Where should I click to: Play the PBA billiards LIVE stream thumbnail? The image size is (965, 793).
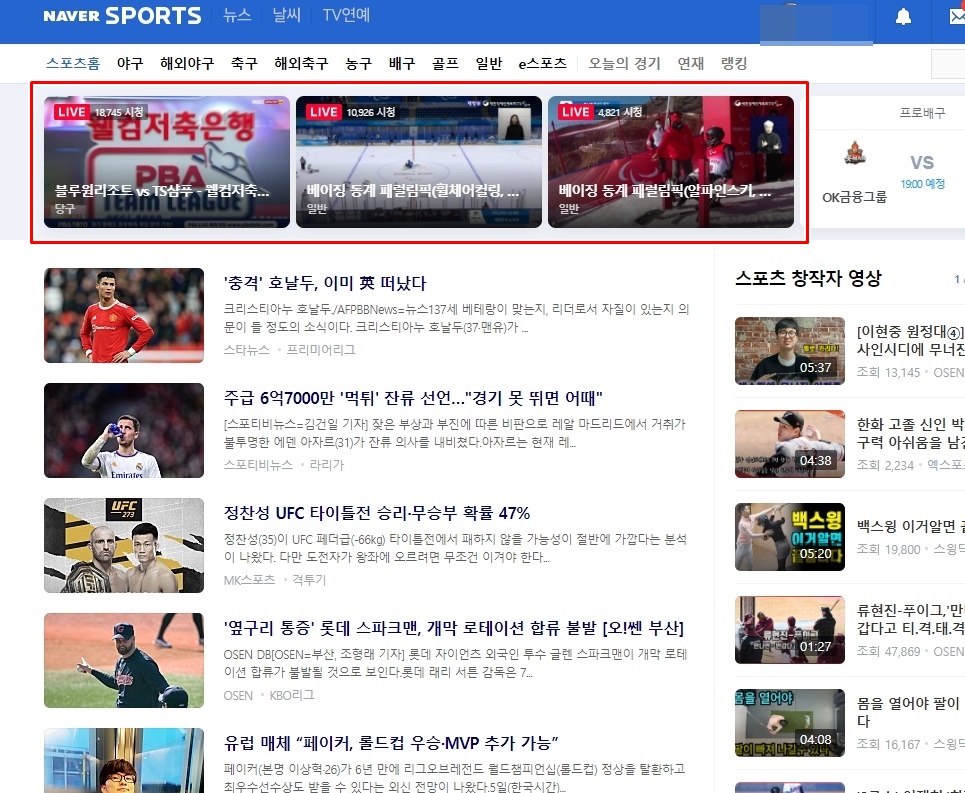[165, 161]
